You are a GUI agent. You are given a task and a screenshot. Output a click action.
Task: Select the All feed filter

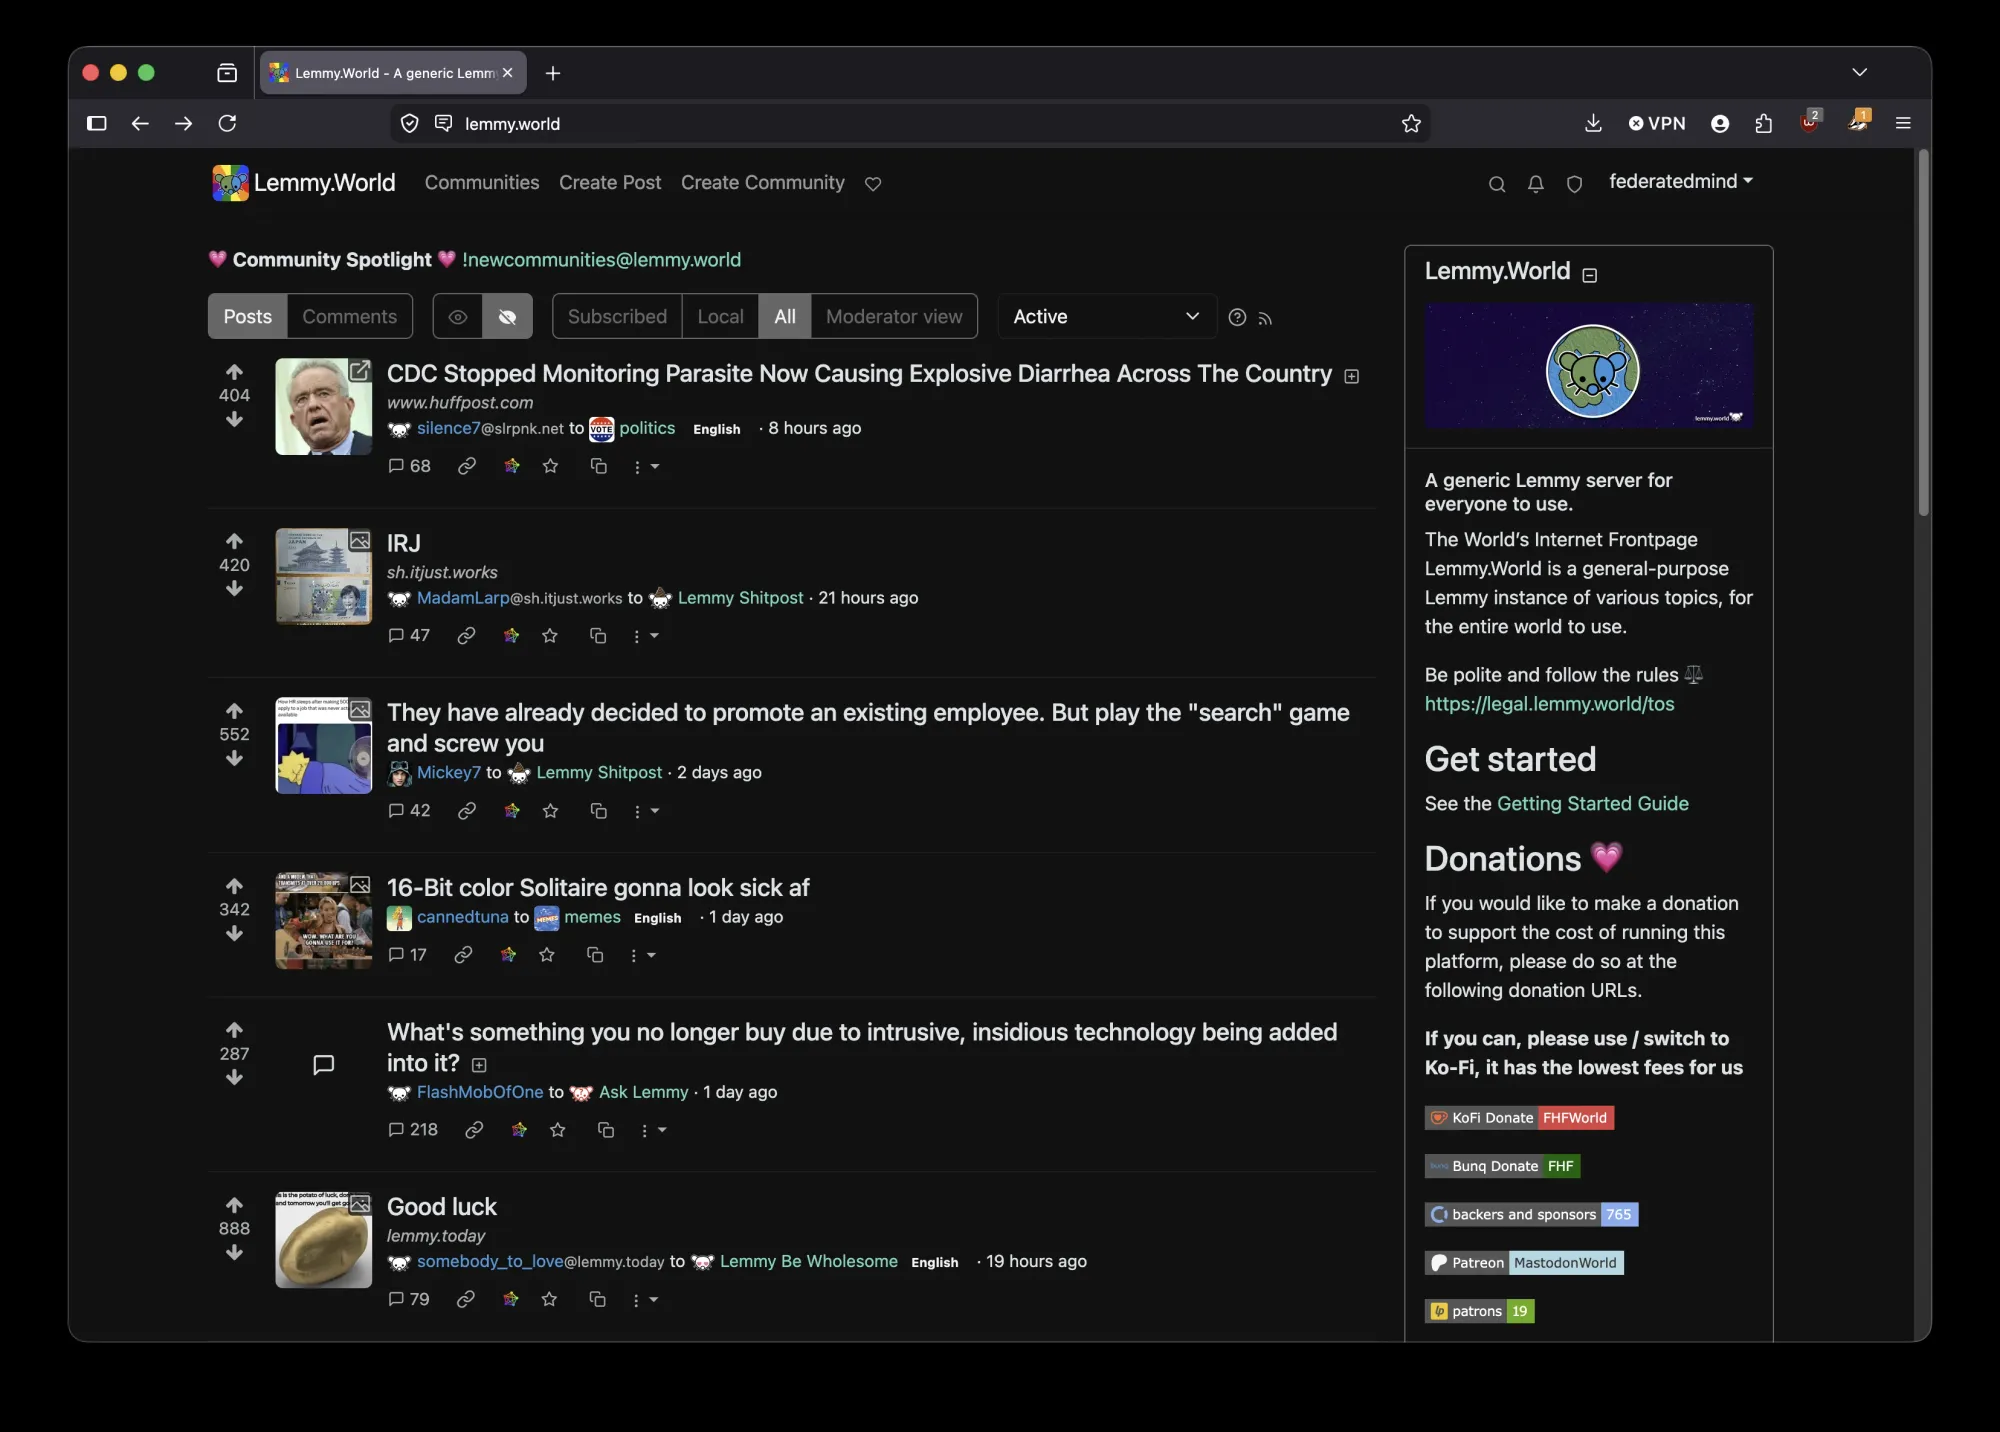click(x=785, y=317)
